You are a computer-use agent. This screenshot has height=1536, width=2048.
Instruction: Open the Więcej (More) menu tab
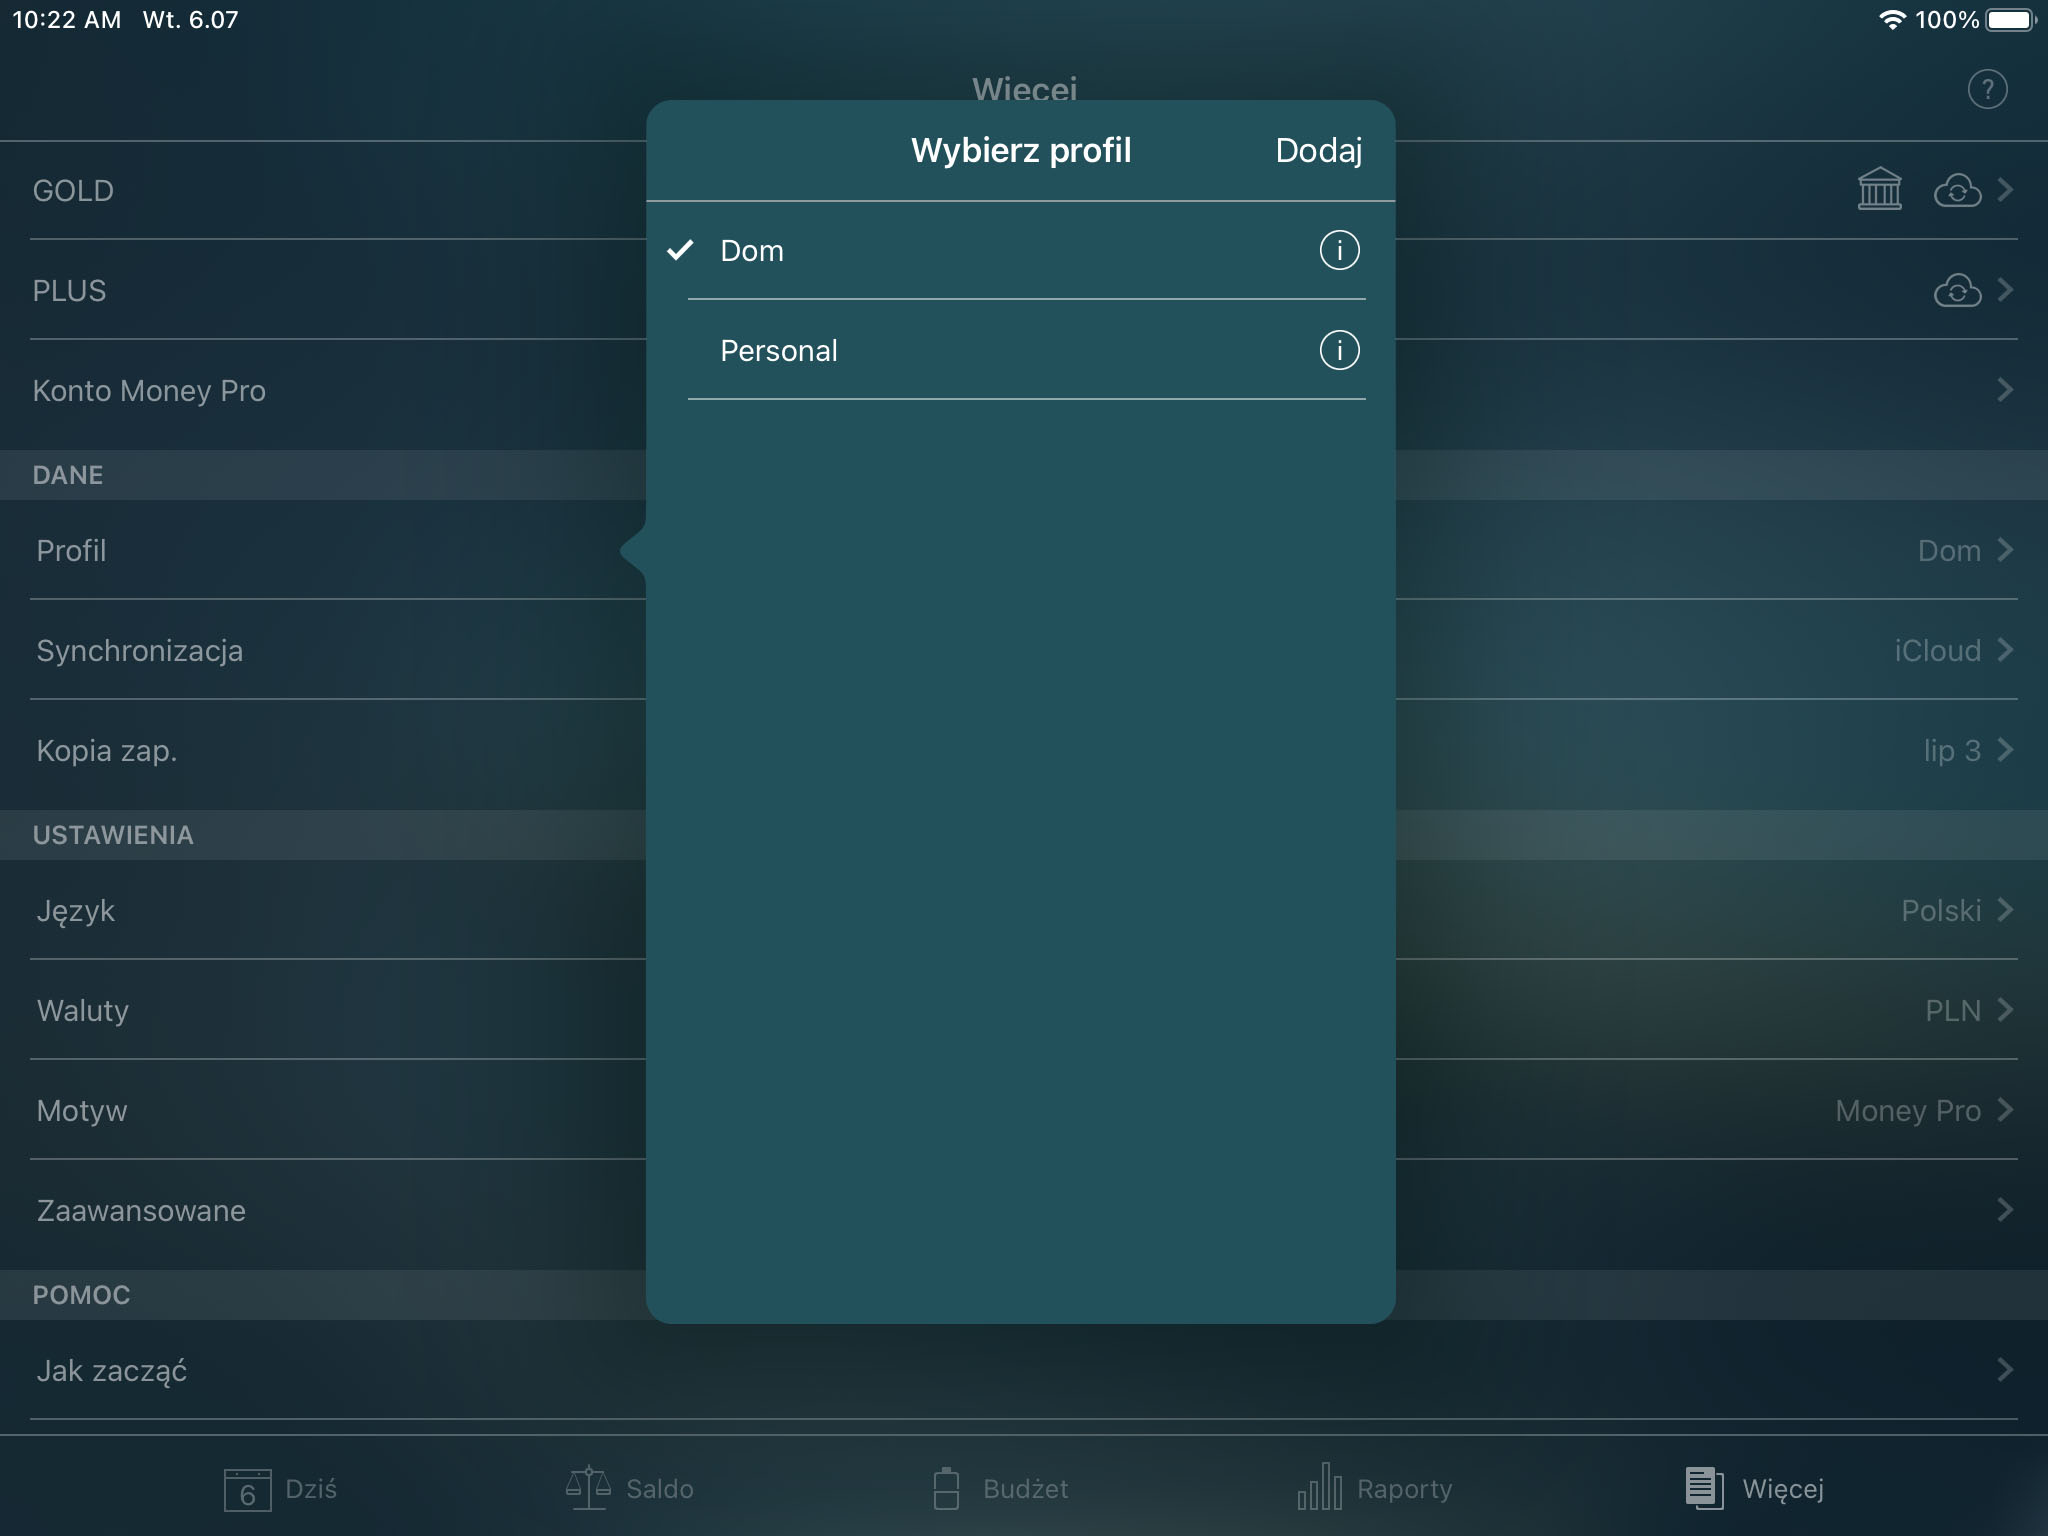[1751, 1488]
